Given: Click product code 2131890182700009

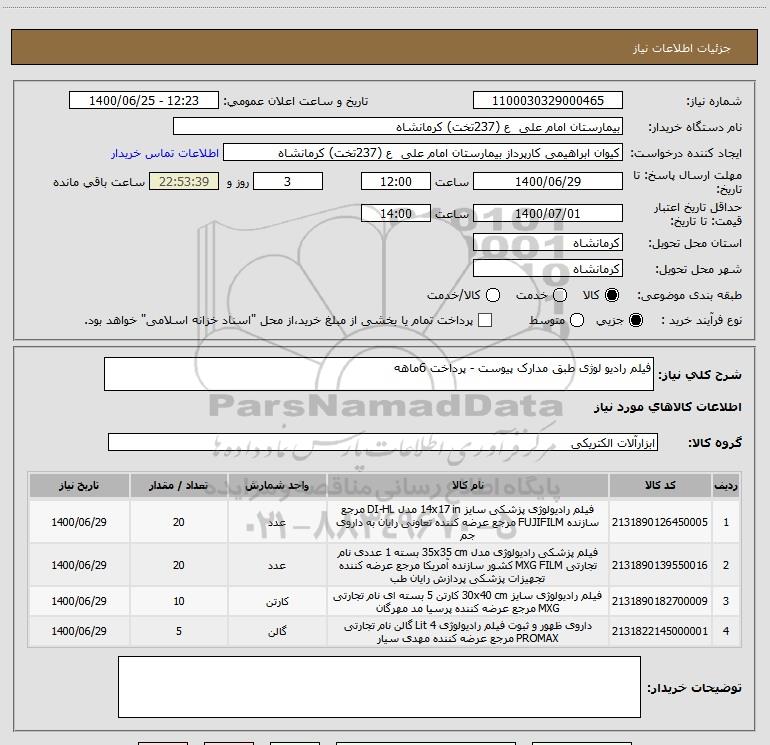Looking at the screenshot, I should point(660,601).
